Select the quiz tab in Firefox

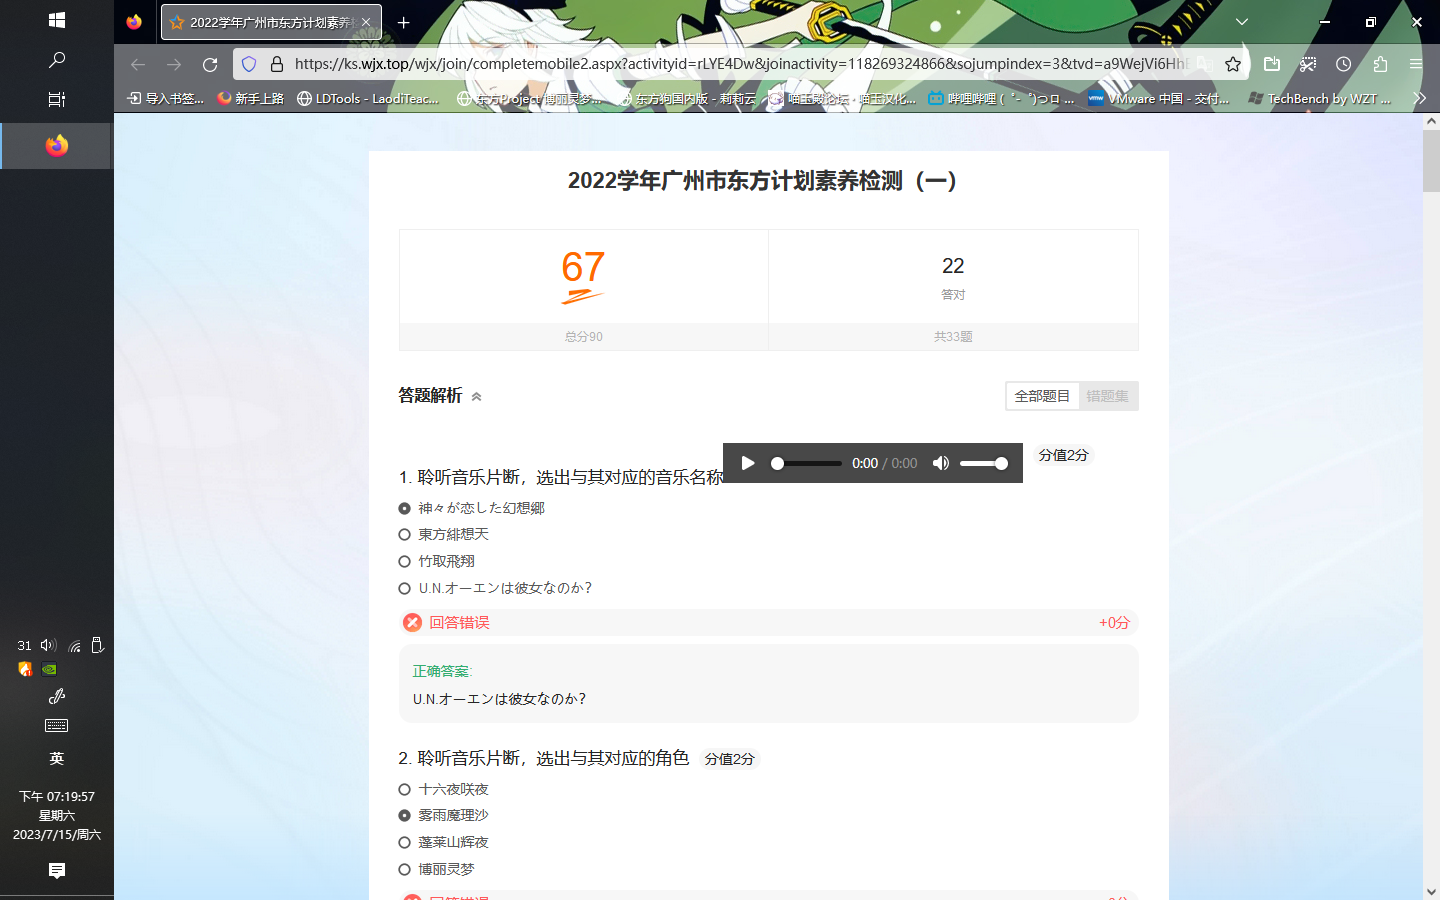tap(265, 21)
